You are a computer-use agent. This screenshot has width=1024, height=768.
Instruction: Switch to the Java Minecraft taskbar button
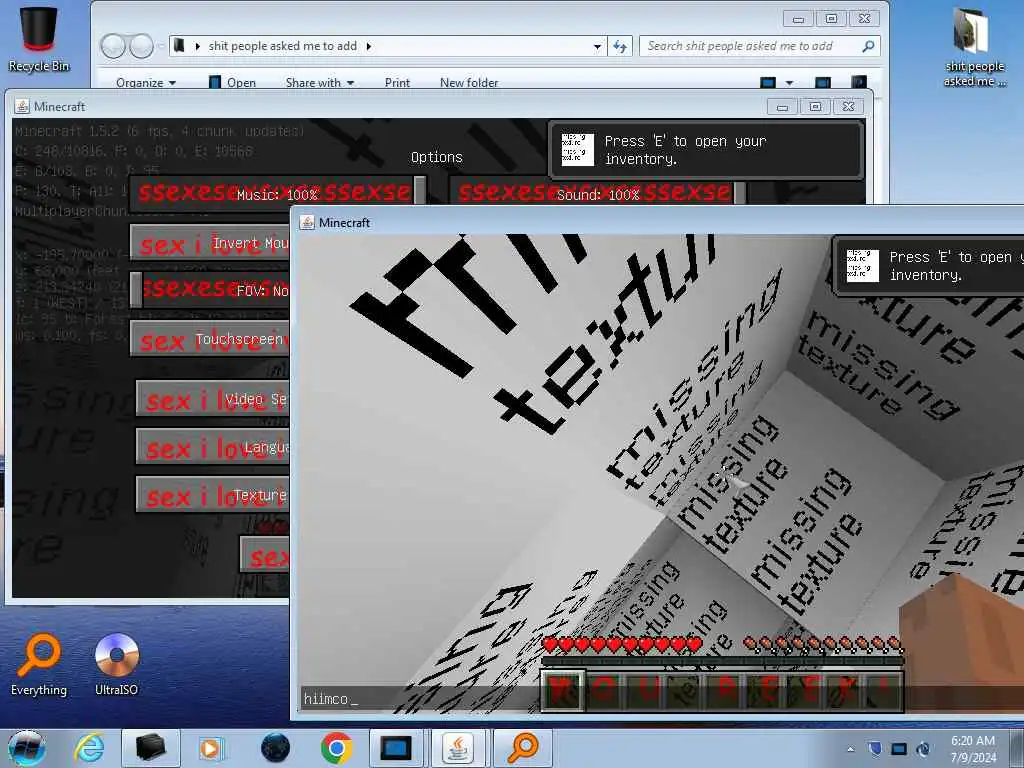(458, 748)
